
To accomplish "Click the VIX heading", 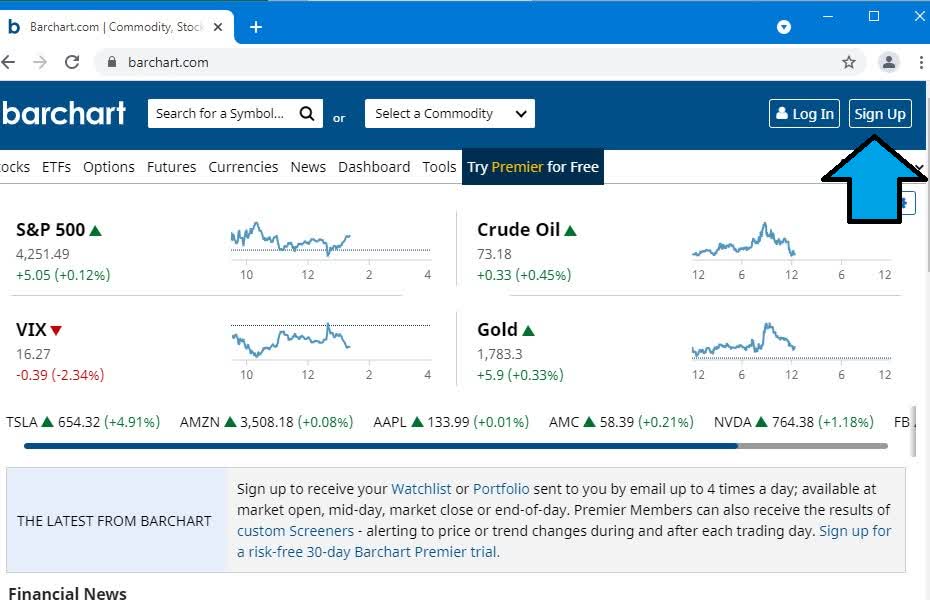I will (x=31, y=330).
